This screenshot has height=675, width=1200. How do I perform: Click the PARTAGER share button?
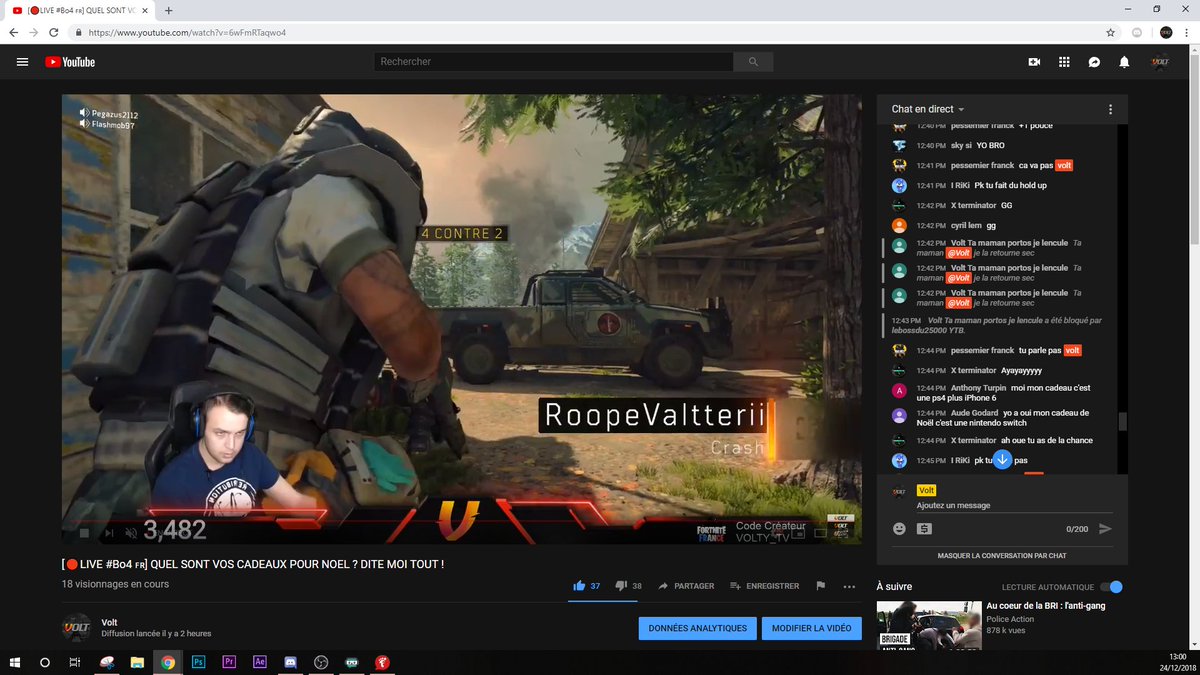tap(686, 586)
